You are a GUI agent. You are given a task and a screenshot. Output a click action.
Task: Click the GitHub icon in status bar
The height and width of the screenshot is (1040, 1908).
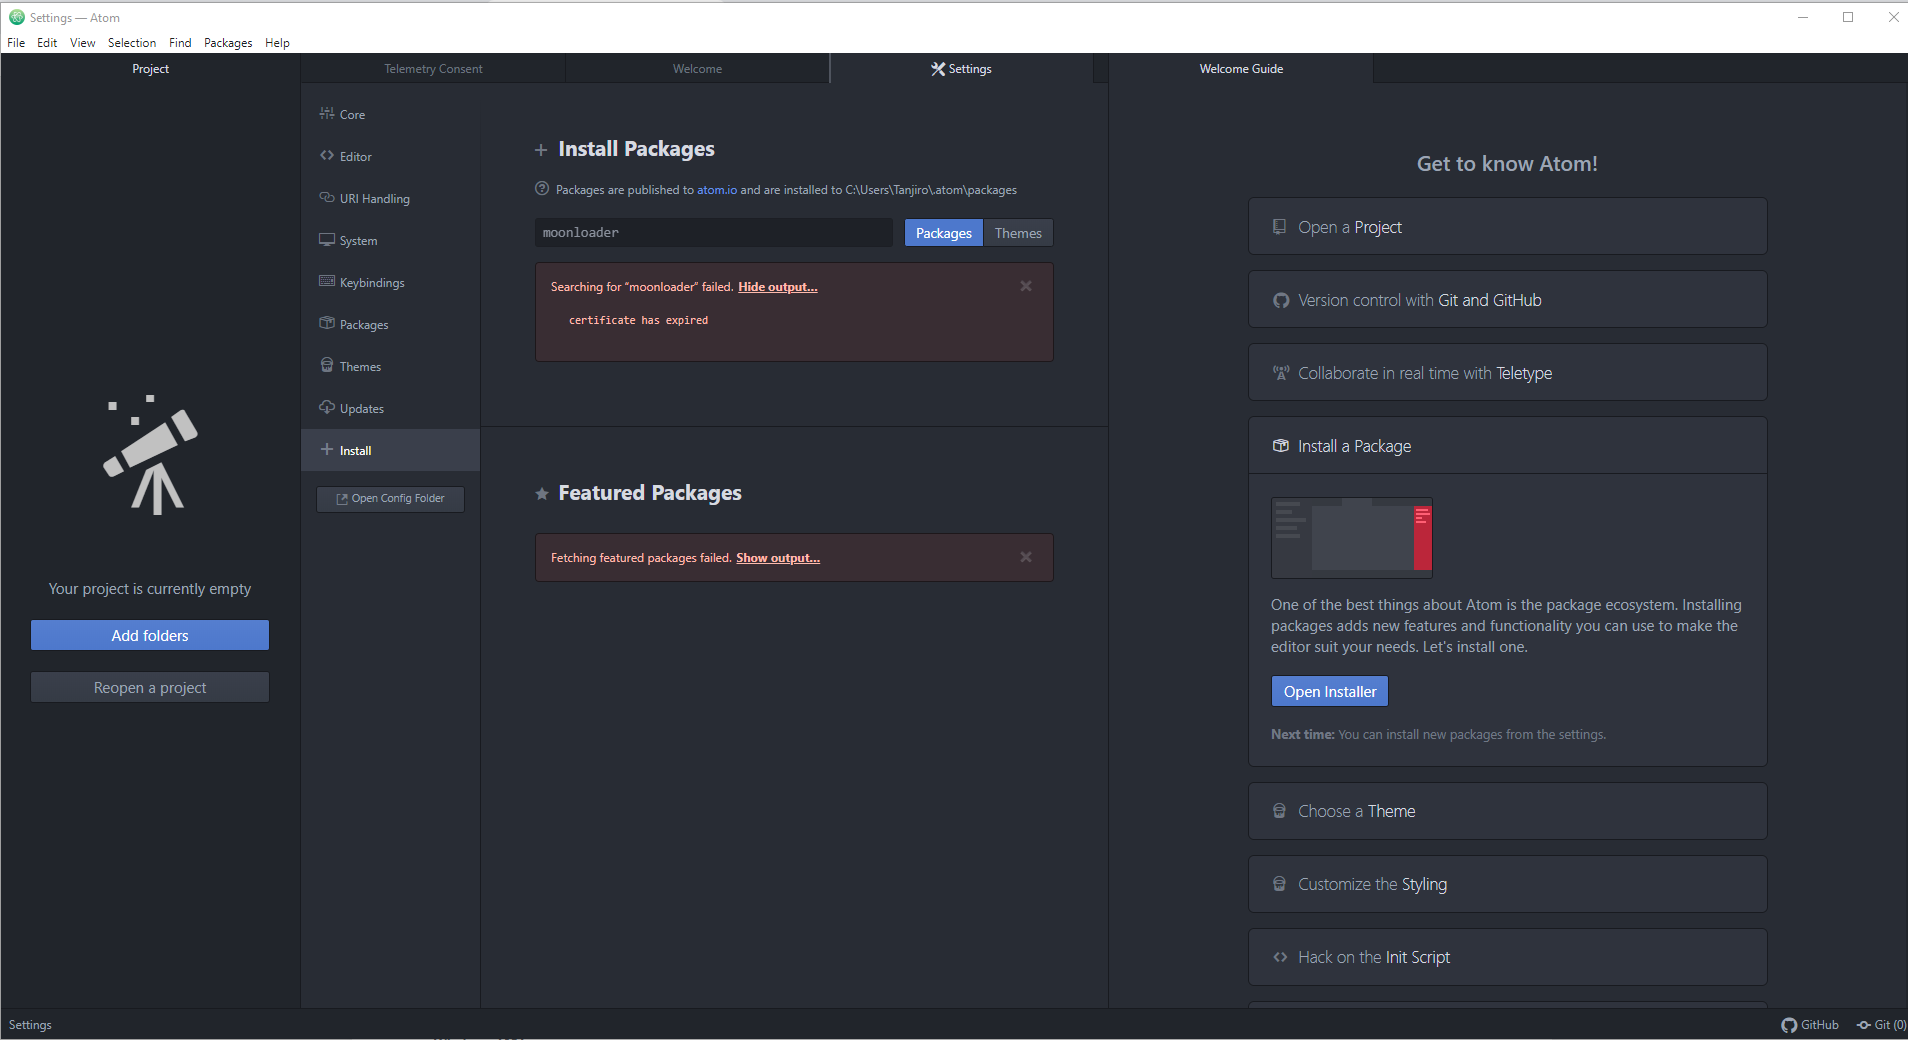pyautogui.click(x=1789, y=1025)
